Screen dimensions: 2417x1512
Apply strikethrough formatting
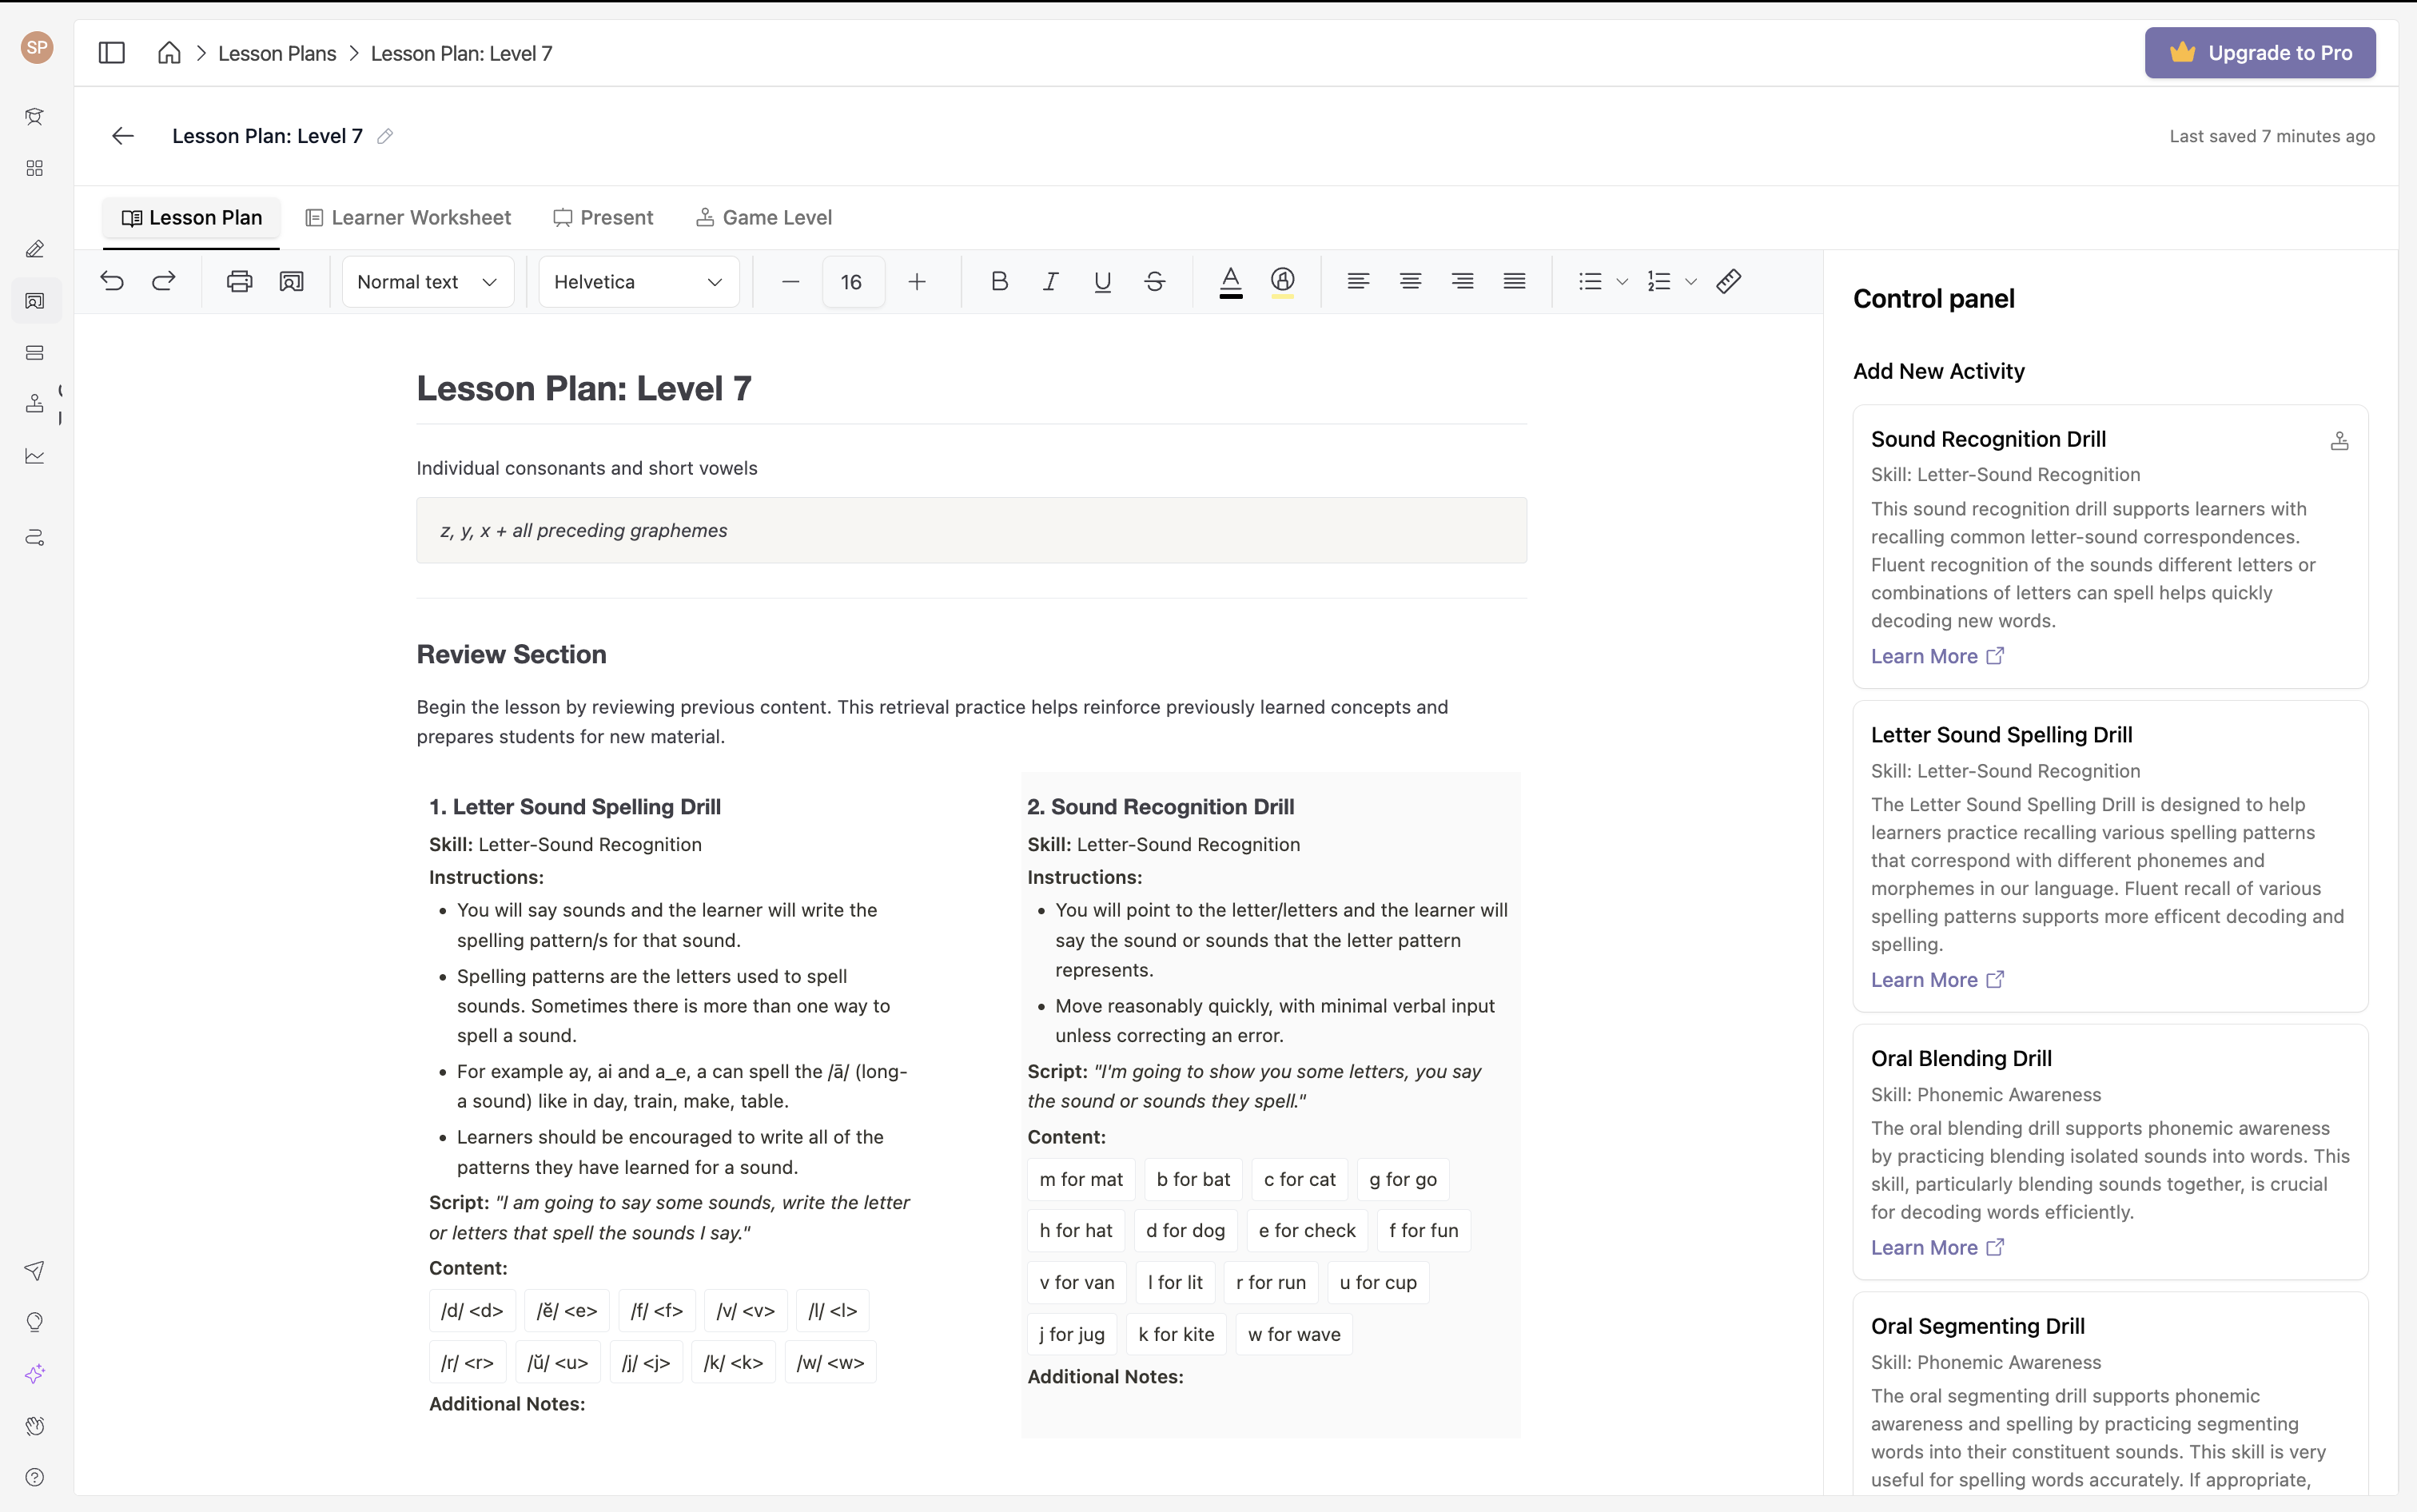coord(1154,281)
